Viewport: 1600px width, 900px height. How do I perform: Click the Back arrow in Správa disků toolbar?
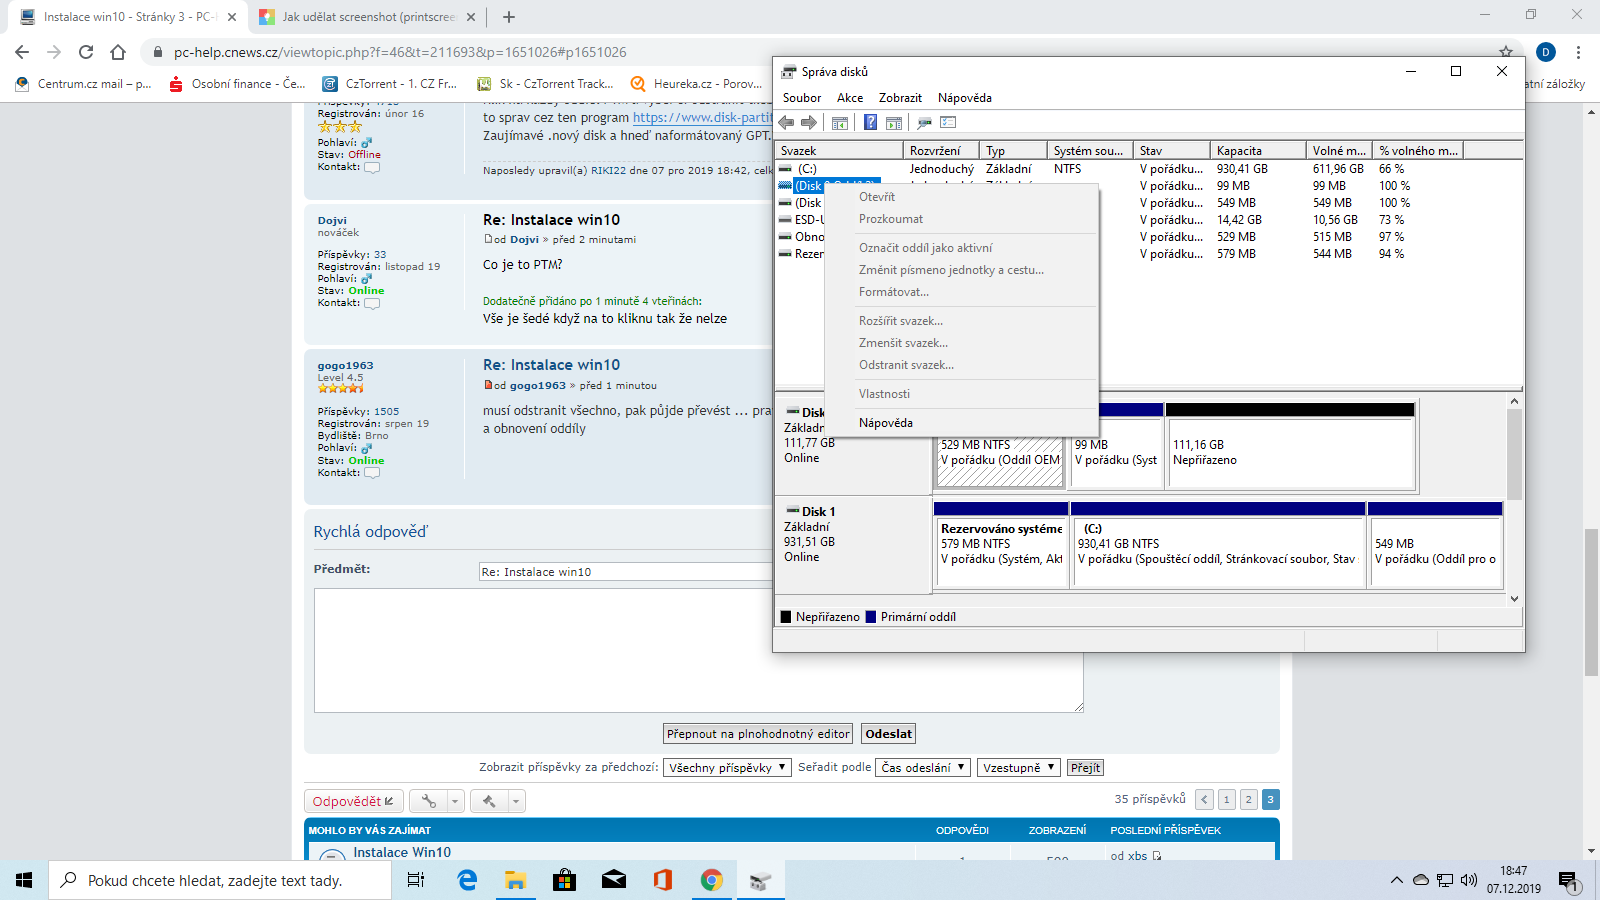click(x=787, y=122)
